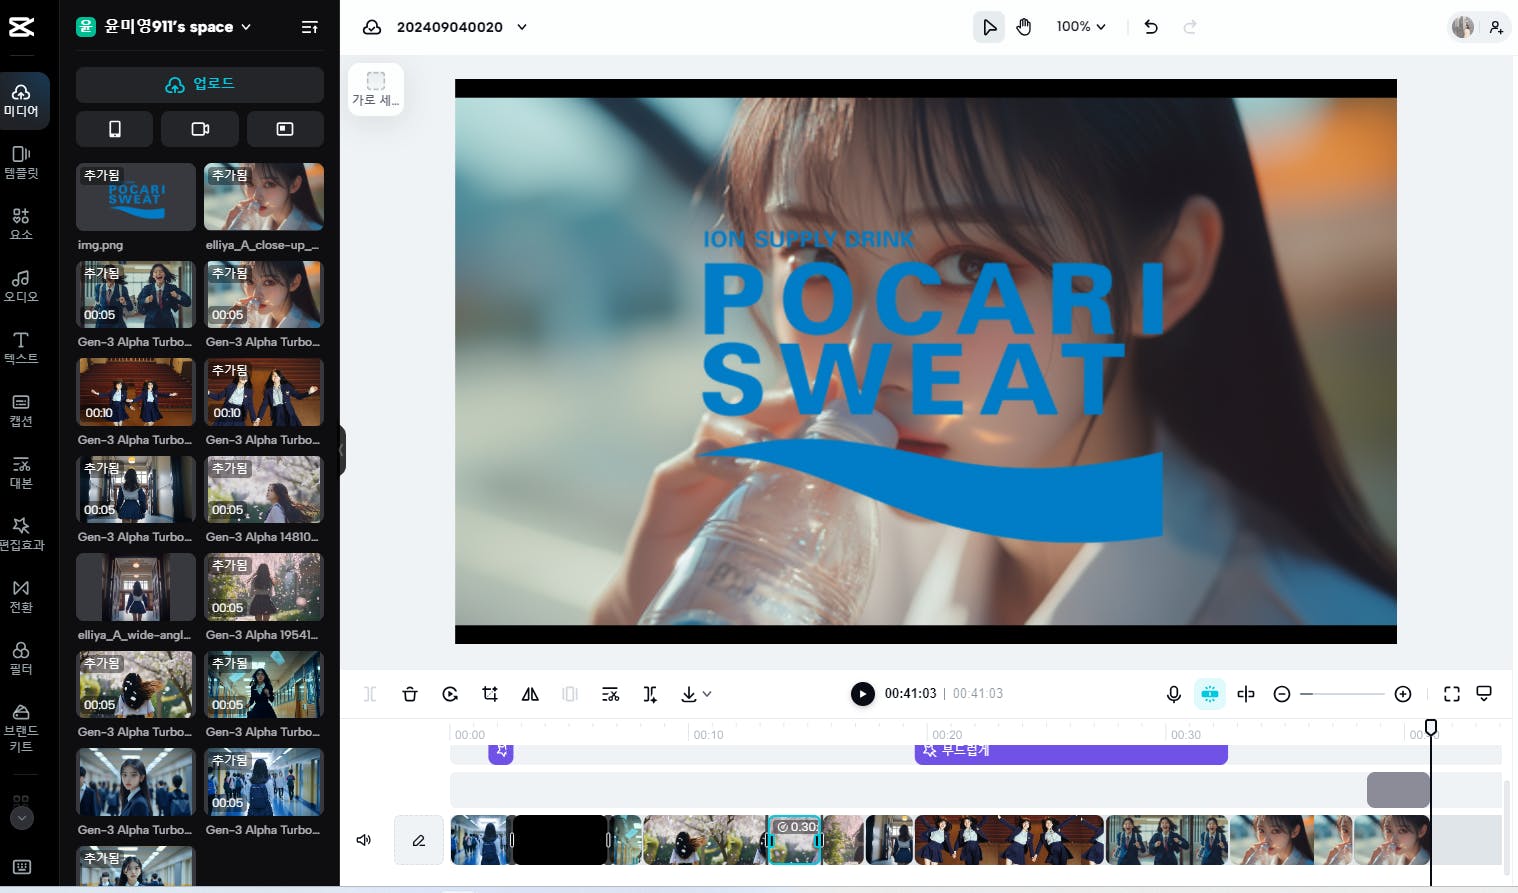The width and height of the screenshot is (1518, 893).
Task: Select Gen-3 Alpha 19541 clip thumbnail
Action: coord(264,587)
